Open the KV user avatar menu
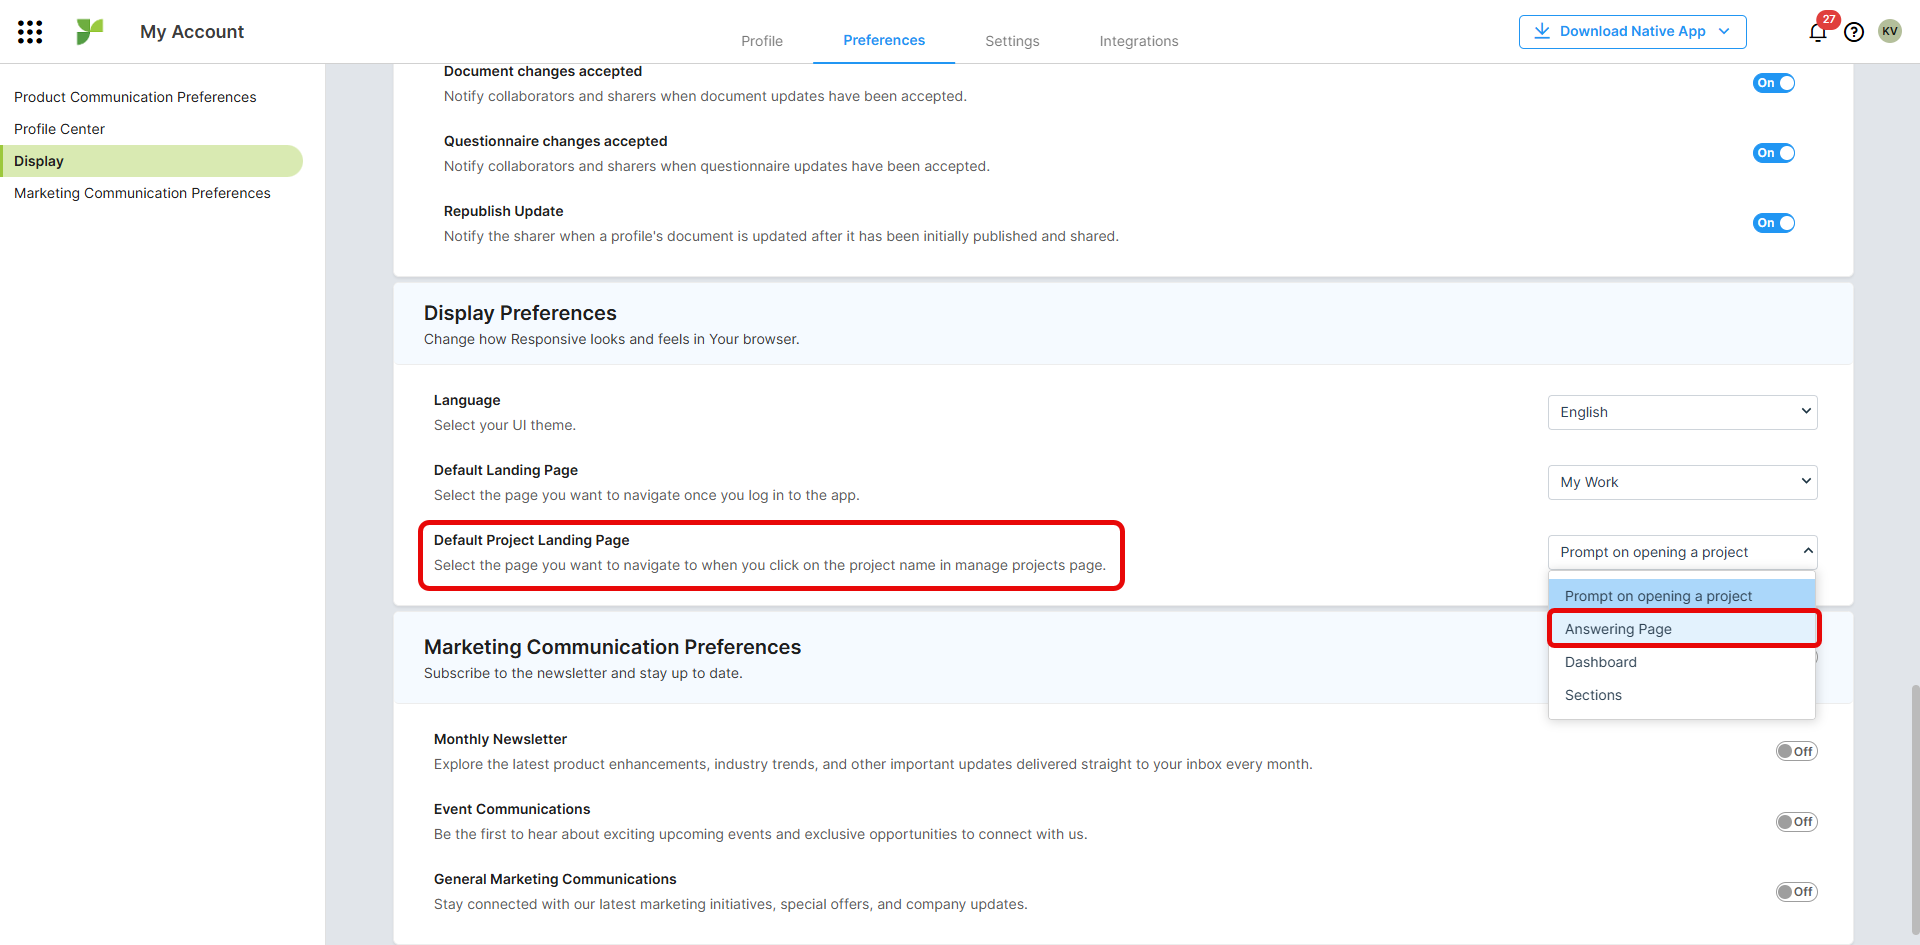This screenshot has width=1920, height=945. pyautogui.click(x=1889, y=31)
